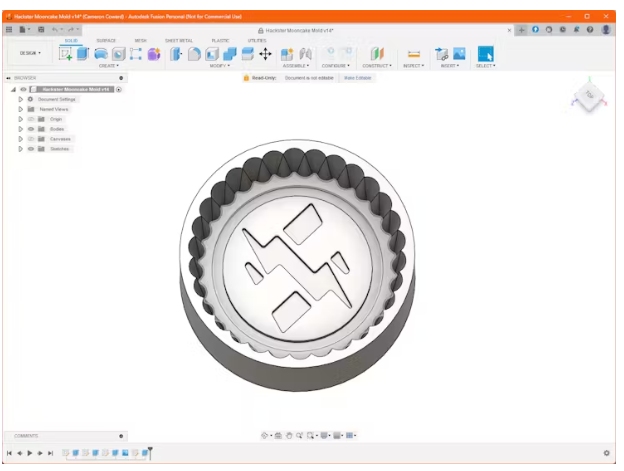Select the Move/Copy tool icon
This screenshot has height=471, width=624.
pos(265,53)
